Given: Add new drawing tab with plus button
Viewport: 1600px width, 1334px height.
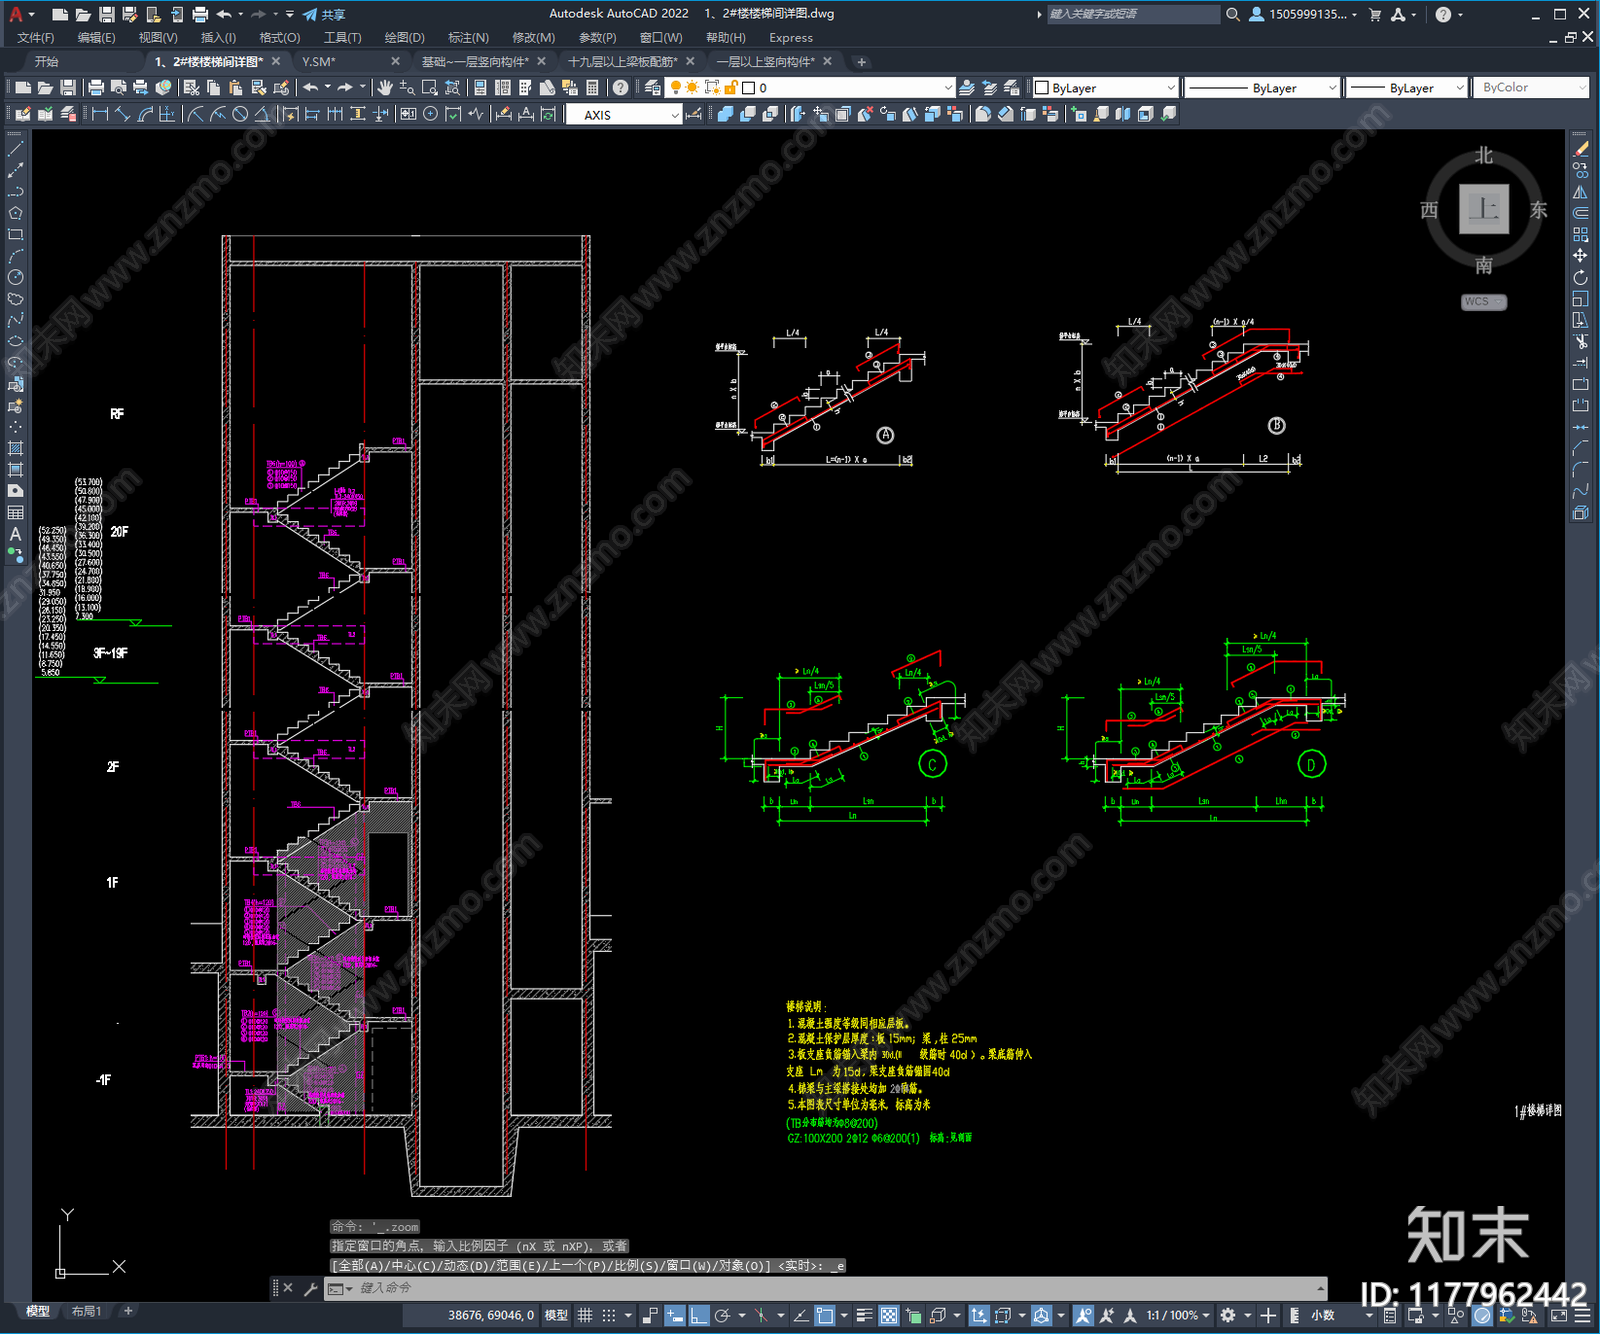Looking at the screenshot, I should [x=861, y=62].
